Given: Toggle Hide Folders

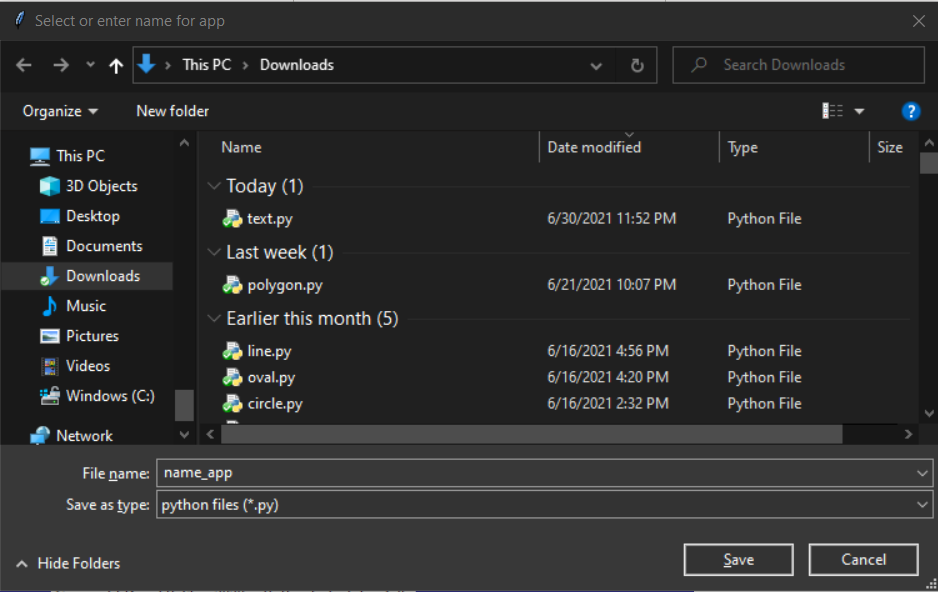Looking at the screenshot, I should tap(68, 563).
